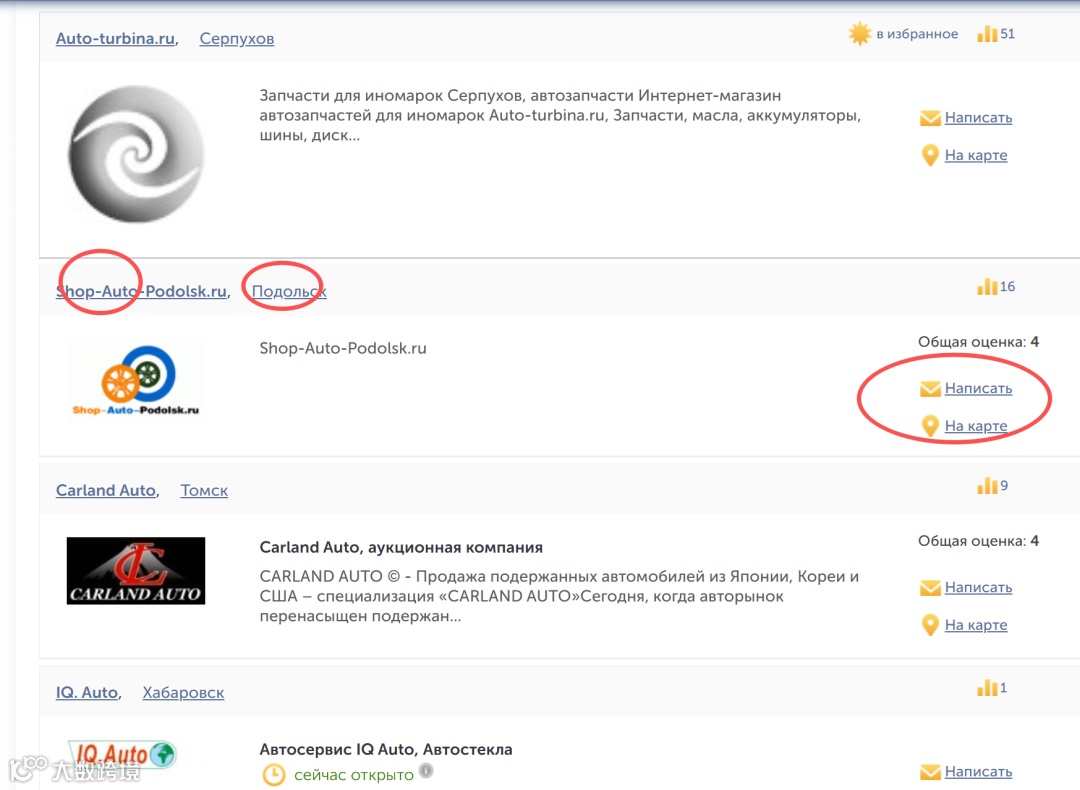
Task: Open the CARLAND AUTO logo thumbnail
Action: pos(136,571)
